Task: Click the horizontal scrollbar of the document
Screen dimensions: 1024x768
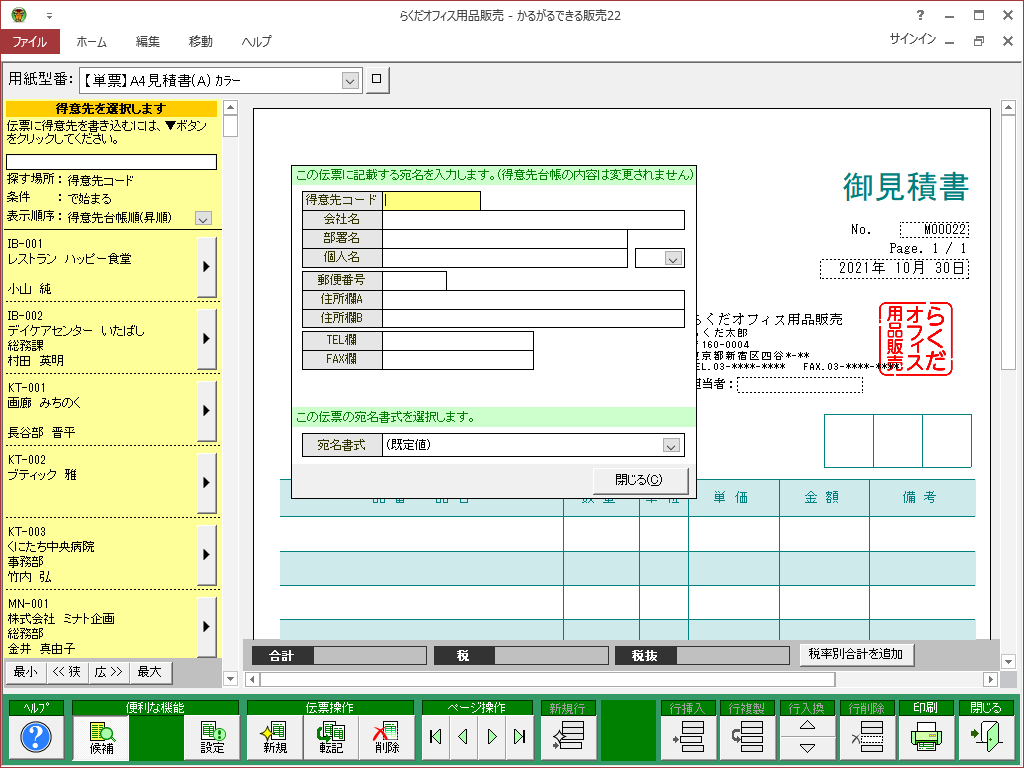Action: 547,679
